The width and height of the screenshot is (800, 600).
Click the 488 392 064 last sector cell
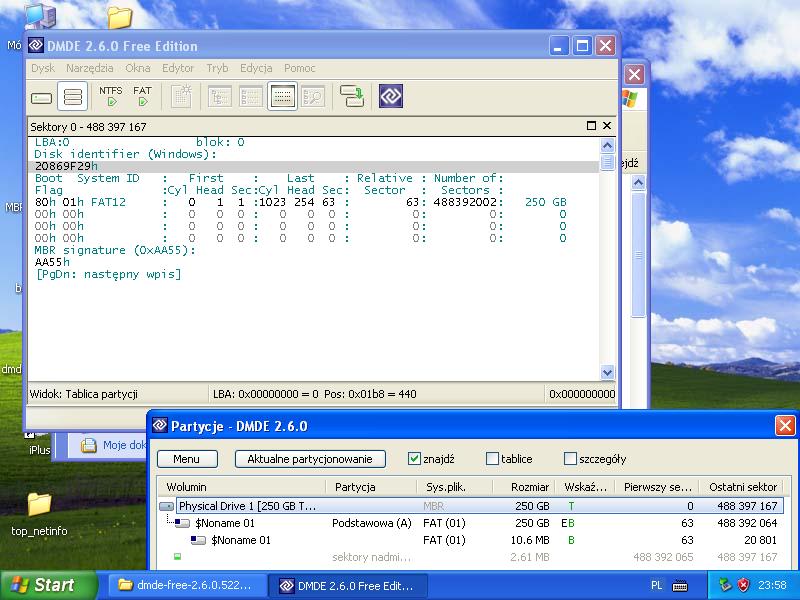pyautogui.click(x=747, y=523)
